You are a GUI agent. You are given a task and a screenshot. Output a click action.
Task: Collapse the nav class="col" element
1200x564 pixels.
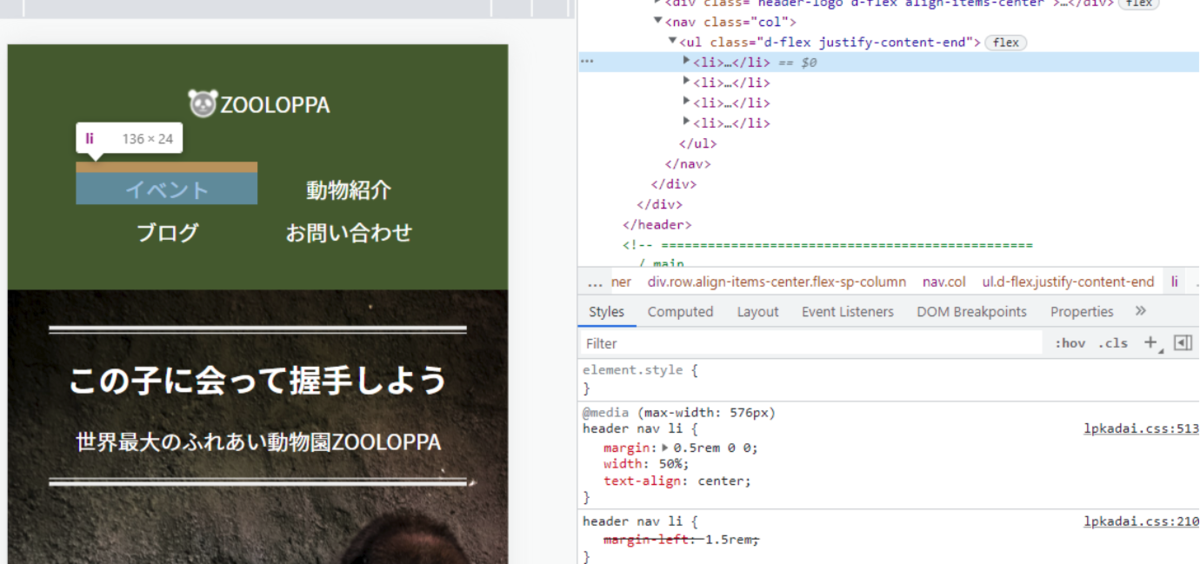658,21
